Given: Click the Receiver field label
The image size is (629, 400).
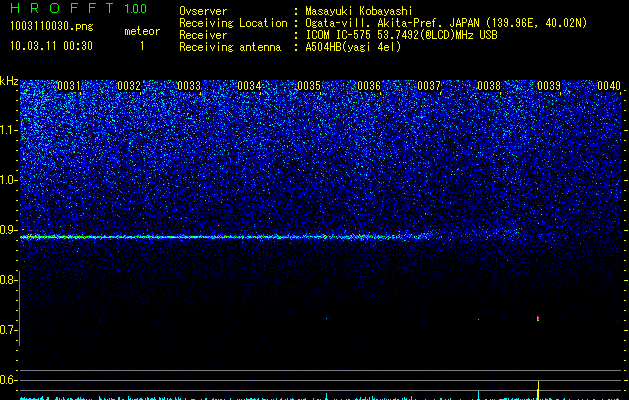Looking at the screenshot, I should click(203, 35).
